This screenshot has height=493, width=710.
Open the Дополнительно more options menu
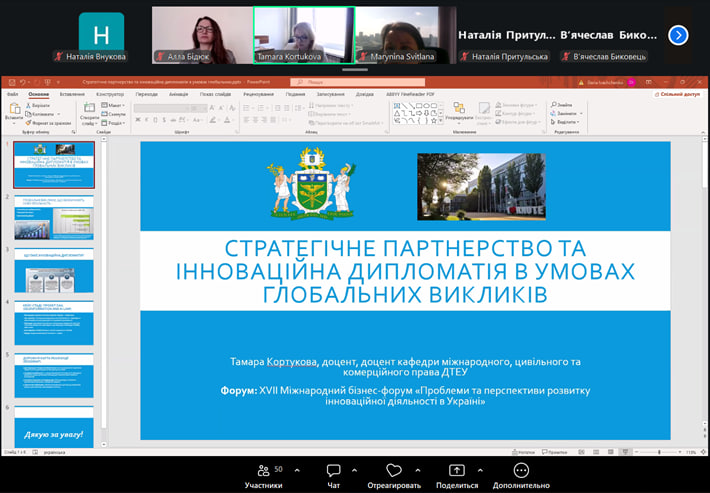[521, 470]
